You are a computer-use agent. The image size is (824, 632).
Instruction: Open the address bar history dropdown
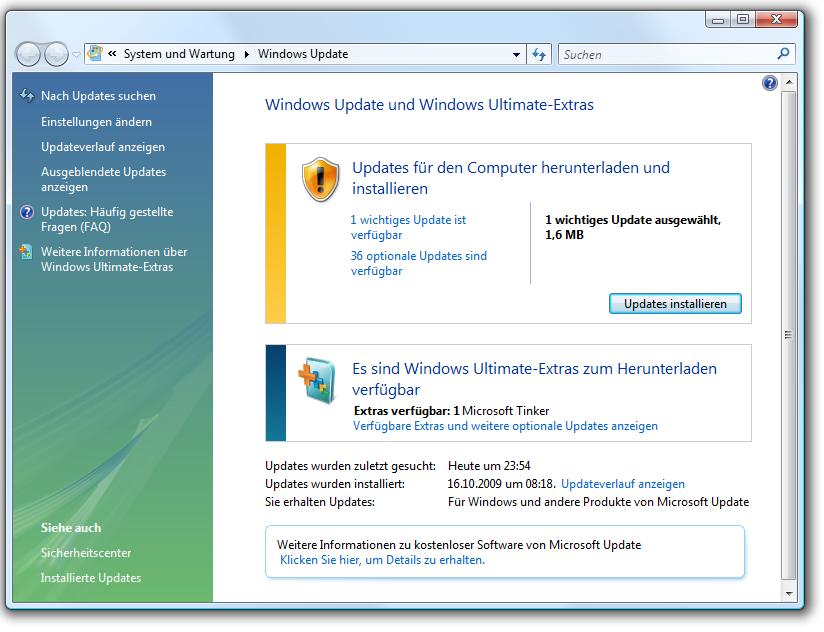516,54
